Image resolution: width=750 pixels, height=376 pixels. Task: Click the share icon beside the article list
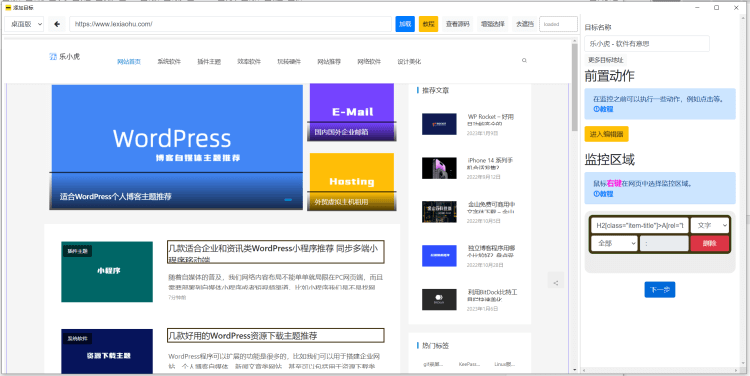(555, 283)
